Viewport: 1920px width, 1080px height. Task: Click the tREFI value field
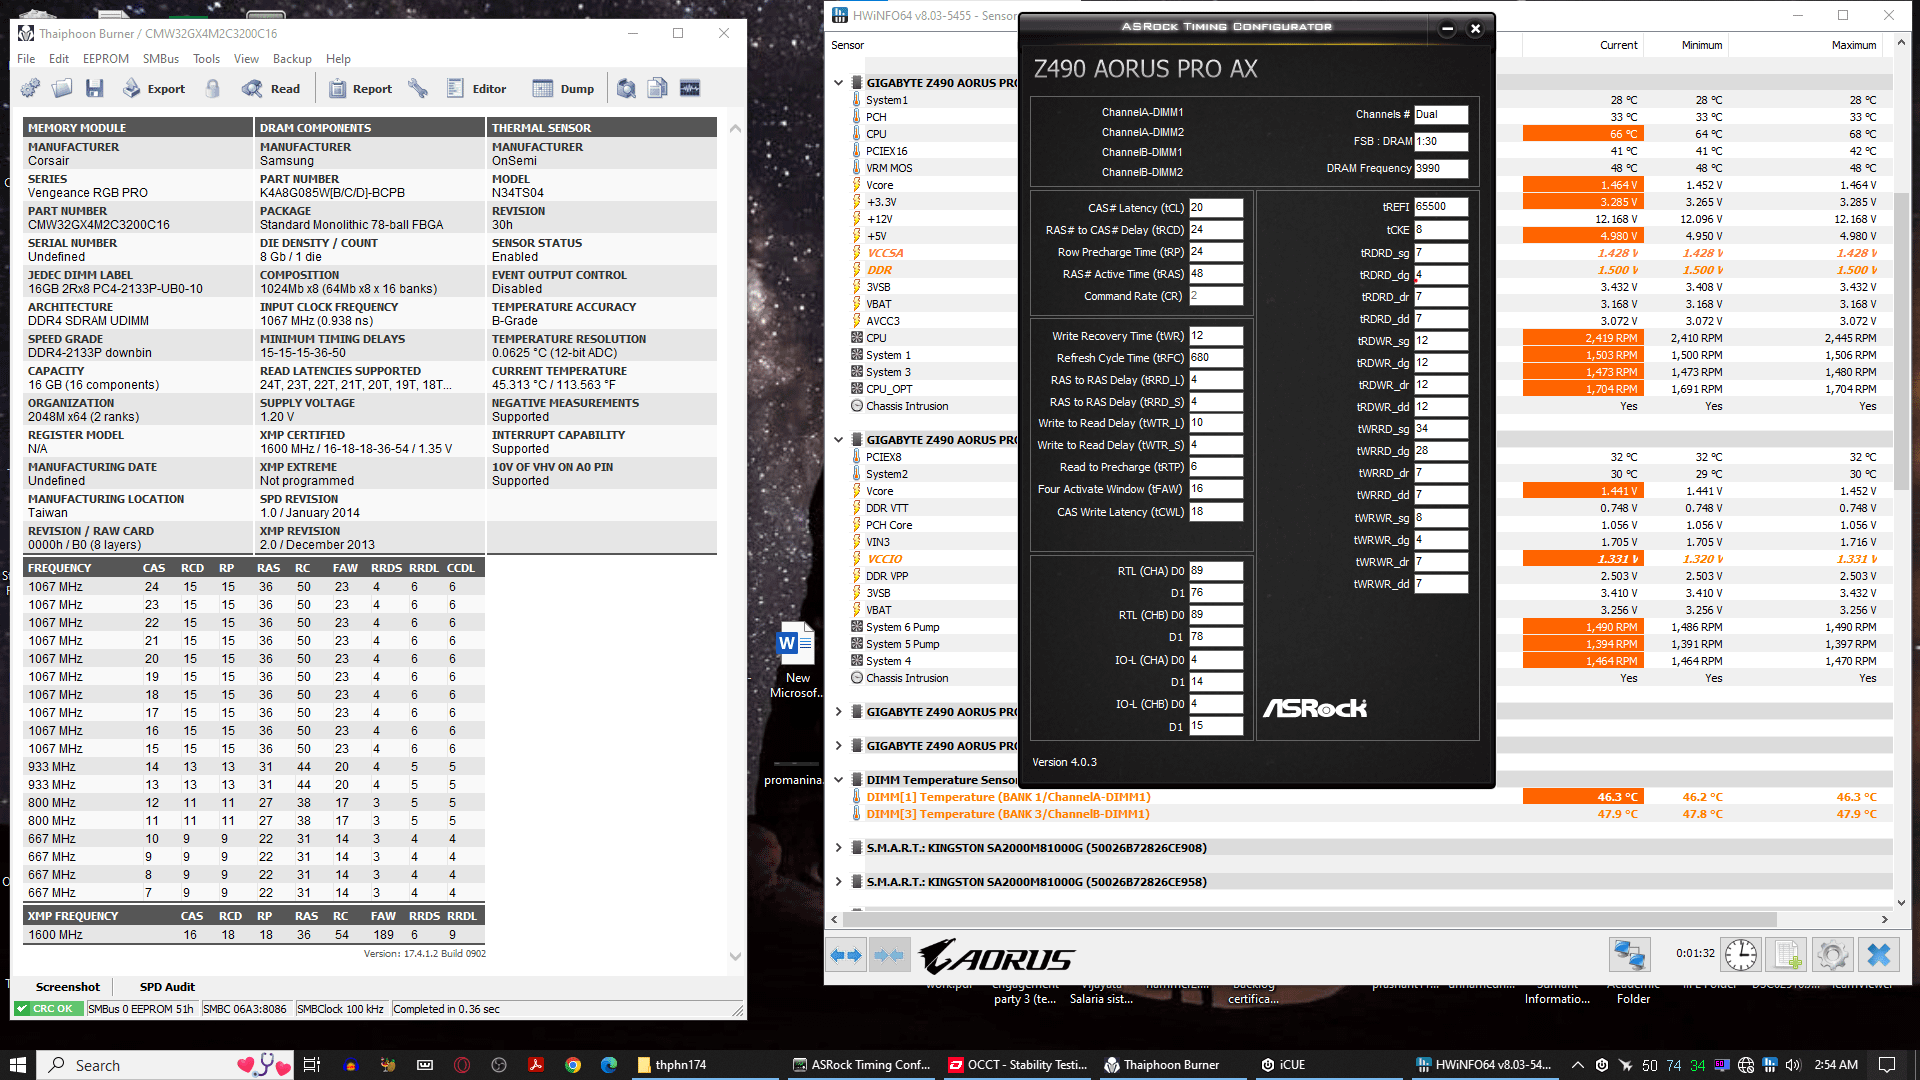click(1441, 207)
